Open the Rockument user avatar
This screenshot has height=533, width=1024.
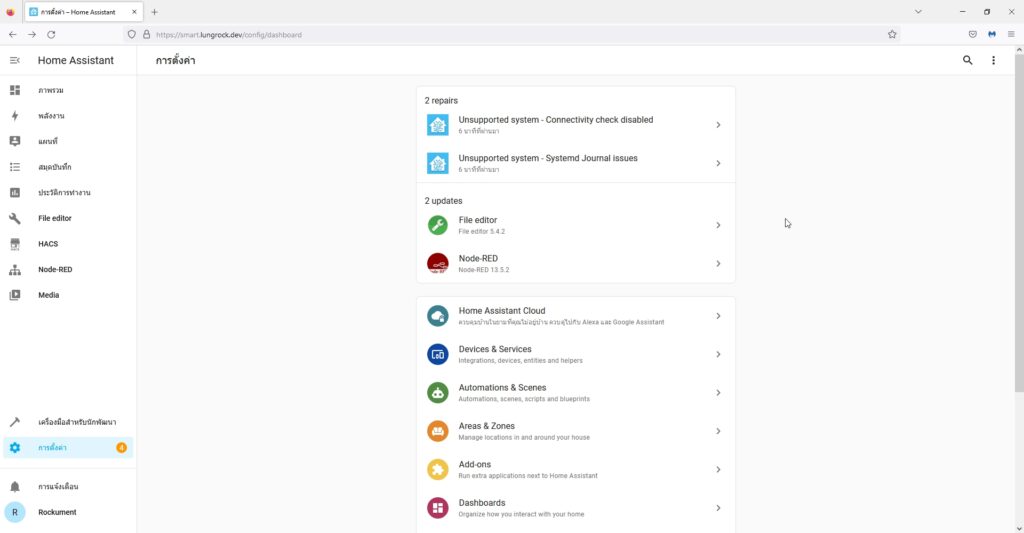click(15, 512)
